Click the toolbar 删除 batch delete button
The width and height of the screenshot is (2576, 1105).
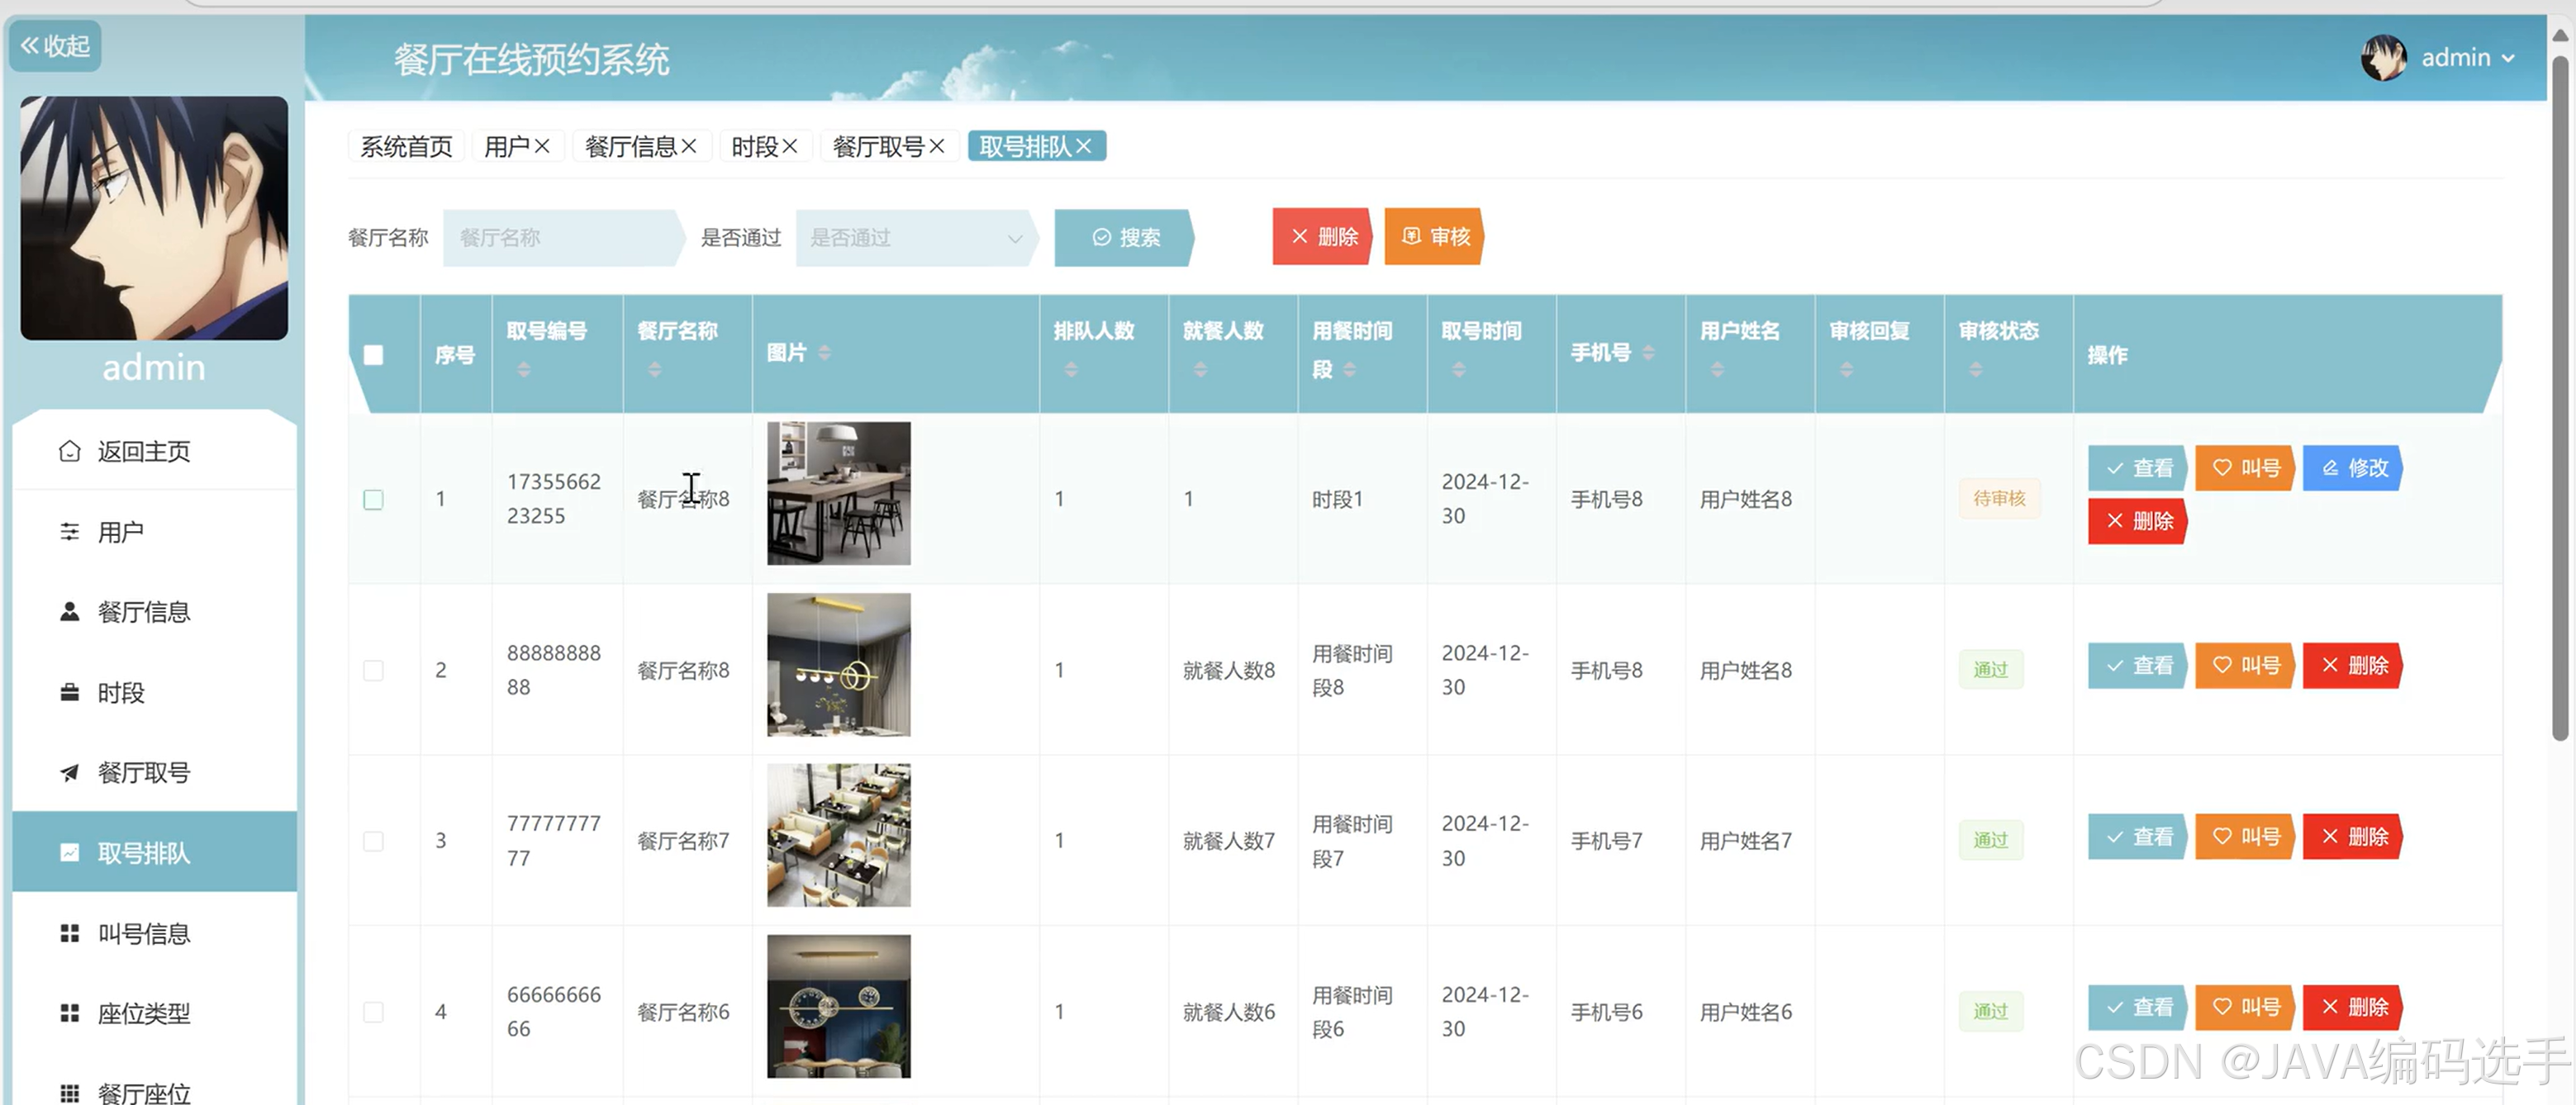(x=1323, y=237)
